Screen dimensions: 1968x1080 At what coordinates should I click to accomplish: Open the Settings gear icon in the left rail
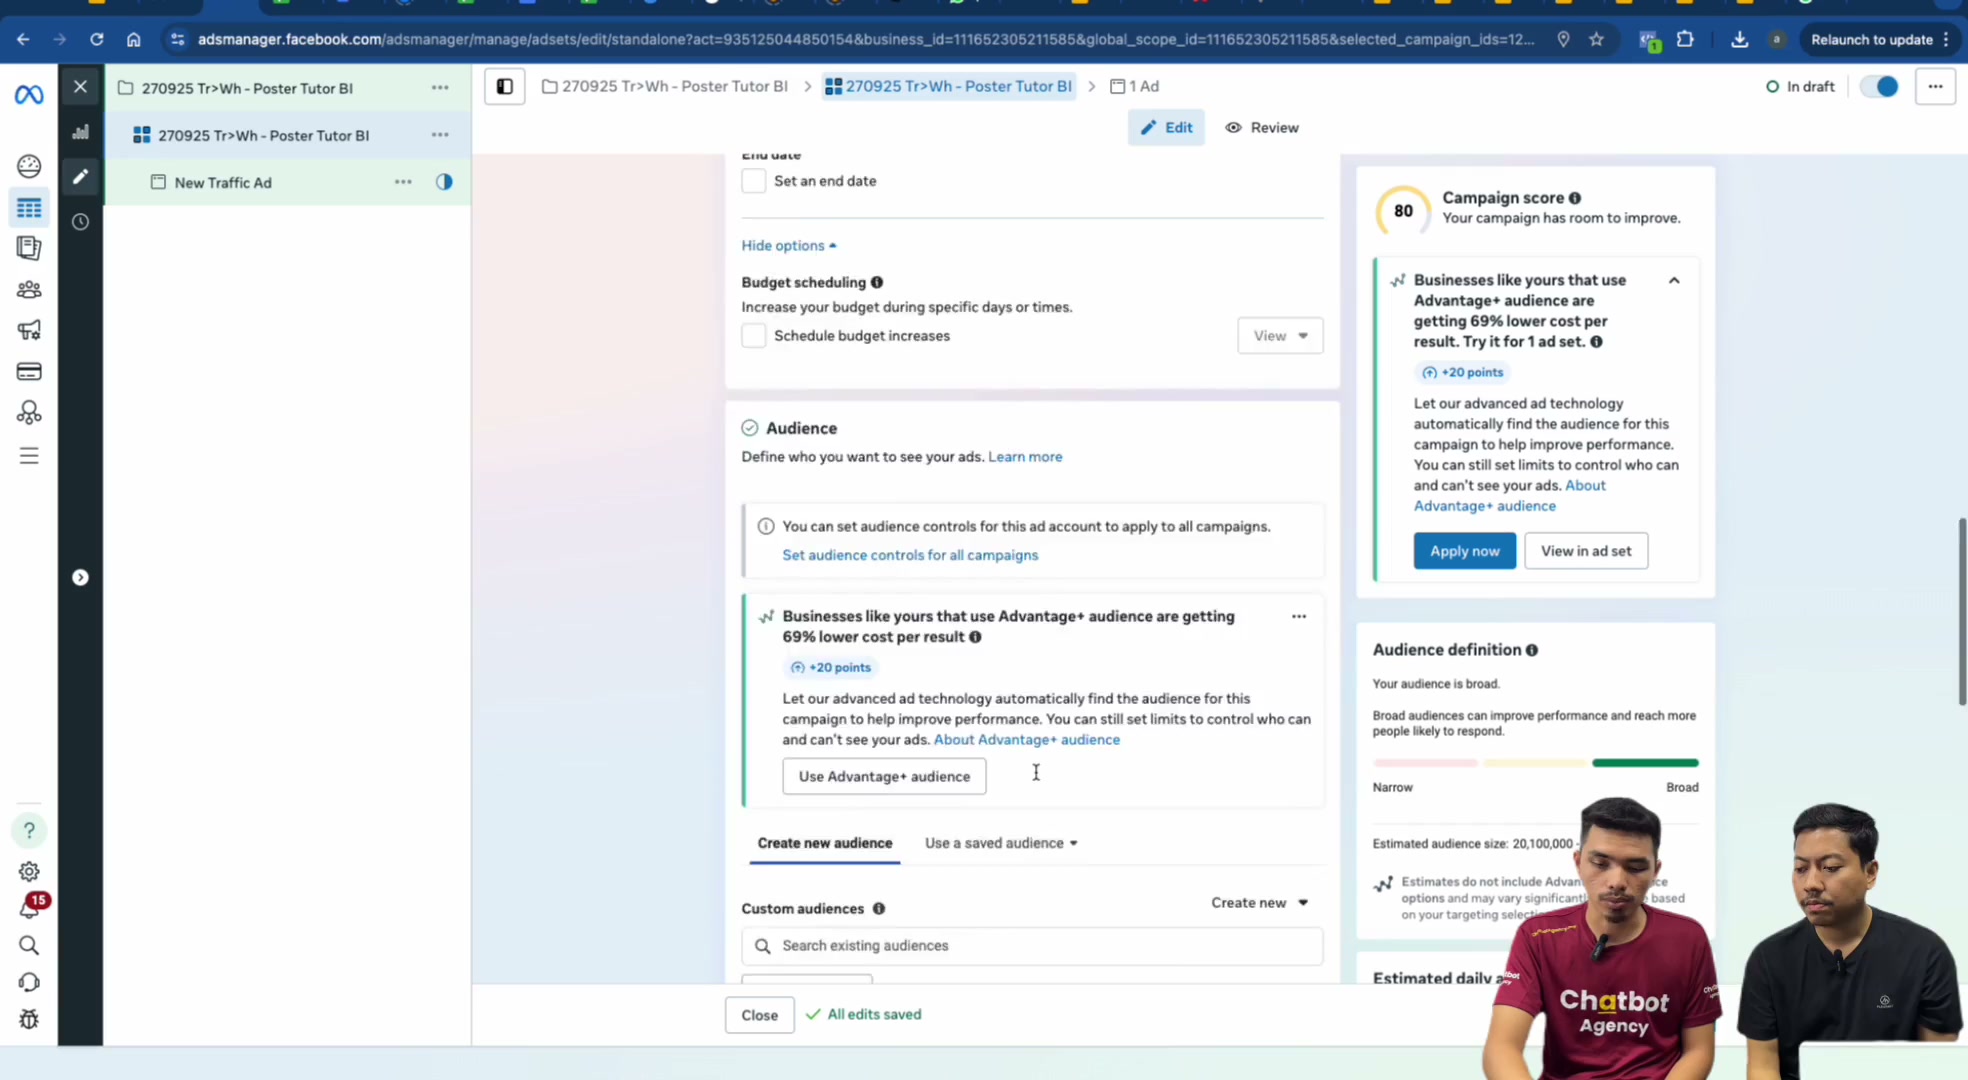click(29, 872)
